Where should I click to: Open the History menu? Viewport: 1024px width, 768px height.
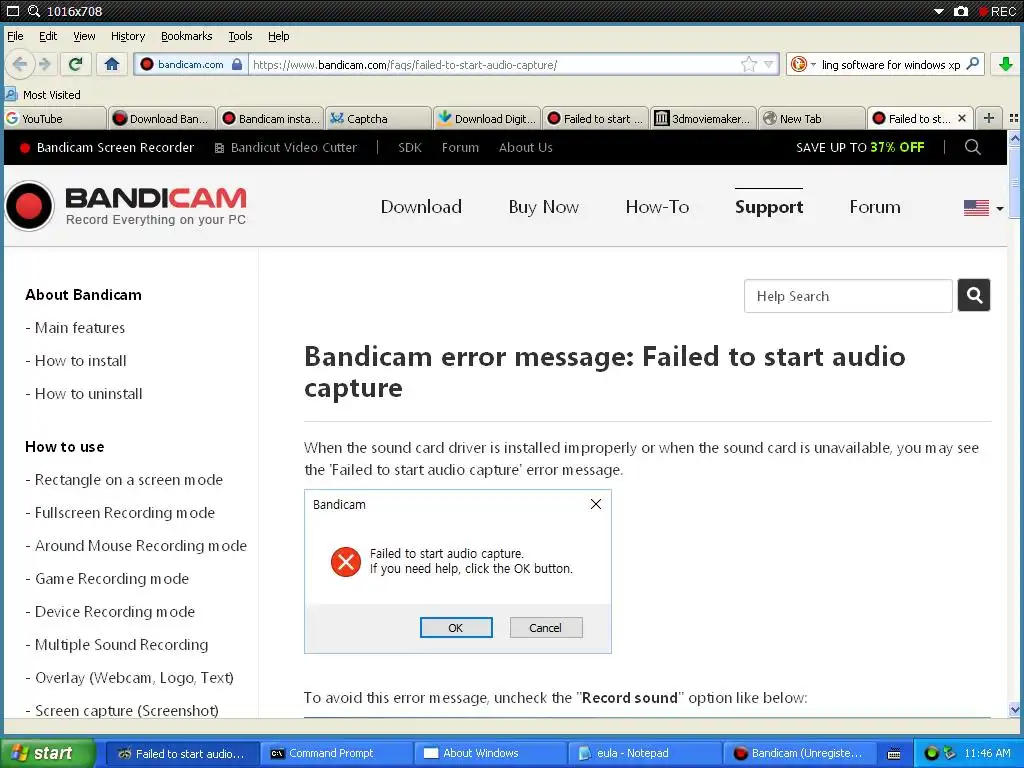pyautogui.click(x=127, y=36)
